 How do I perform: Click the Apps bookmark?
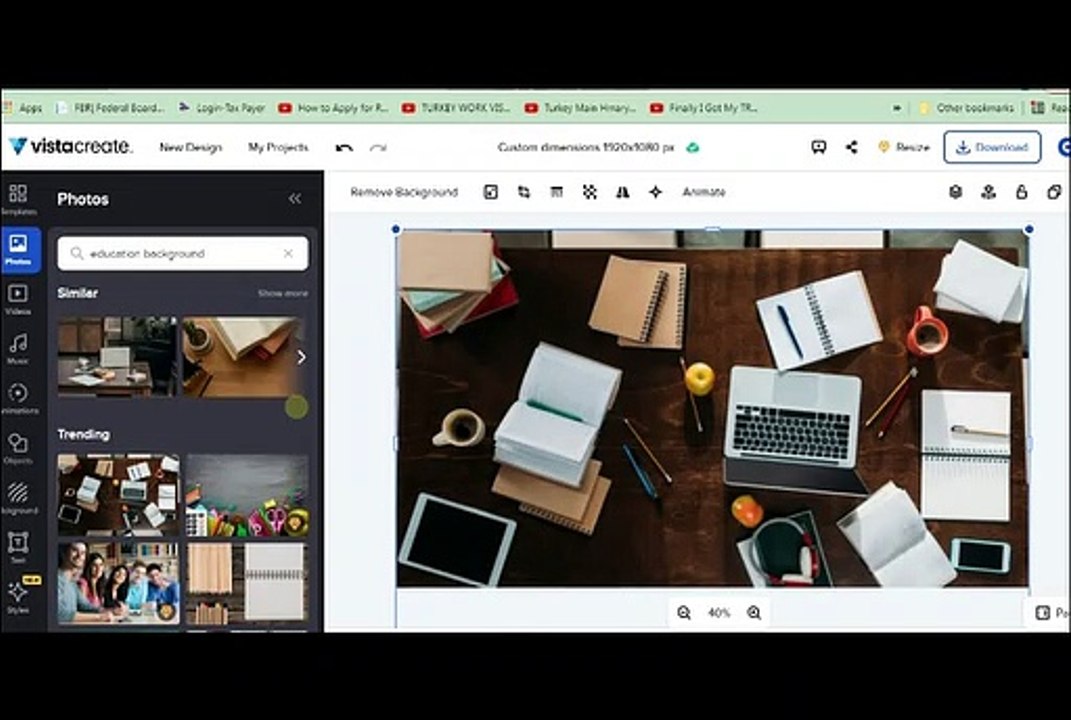tap(23, 108)
